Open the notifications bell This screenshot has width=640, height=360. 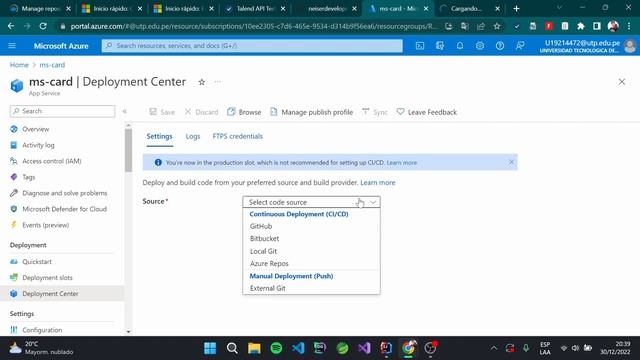(x=460, y=46)
